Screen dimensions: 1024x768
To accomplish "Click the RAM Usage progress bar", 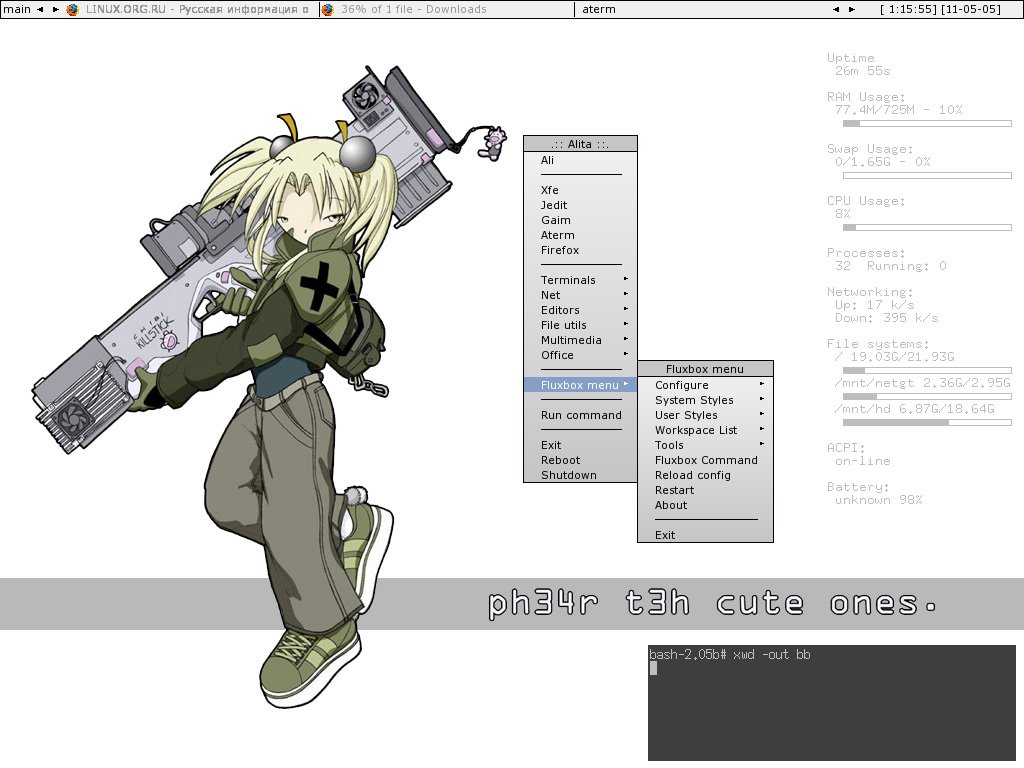I will [926, 124].
